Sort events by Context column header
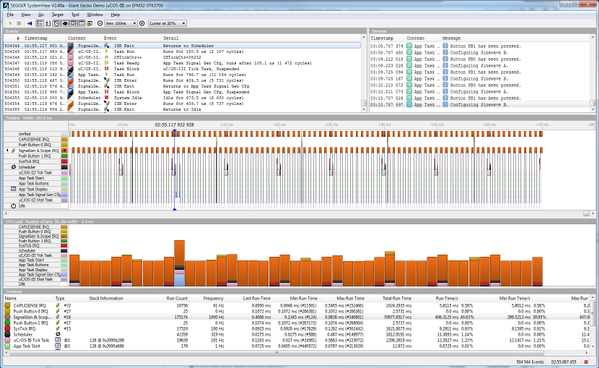Screen dimensions: 599x368 77,38
